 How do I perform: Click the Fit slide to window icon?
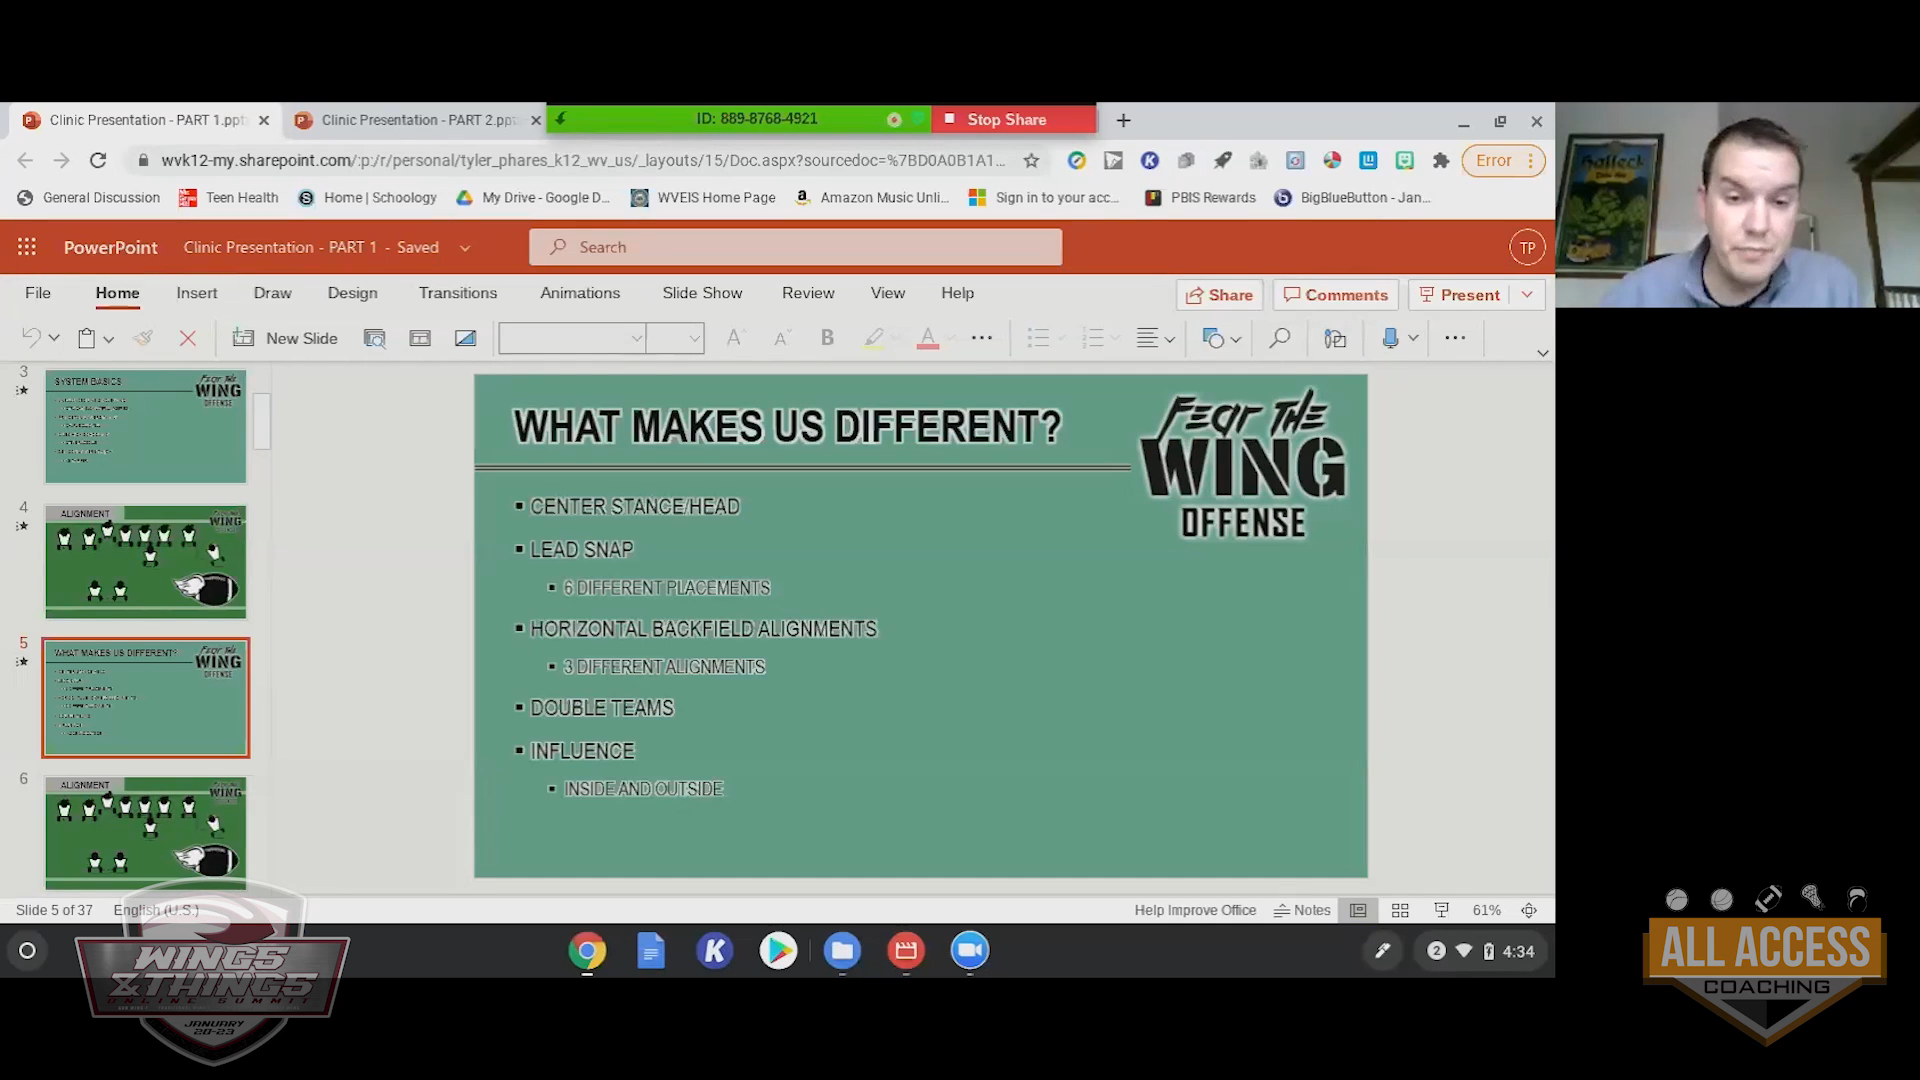[x=1529, y=910]
